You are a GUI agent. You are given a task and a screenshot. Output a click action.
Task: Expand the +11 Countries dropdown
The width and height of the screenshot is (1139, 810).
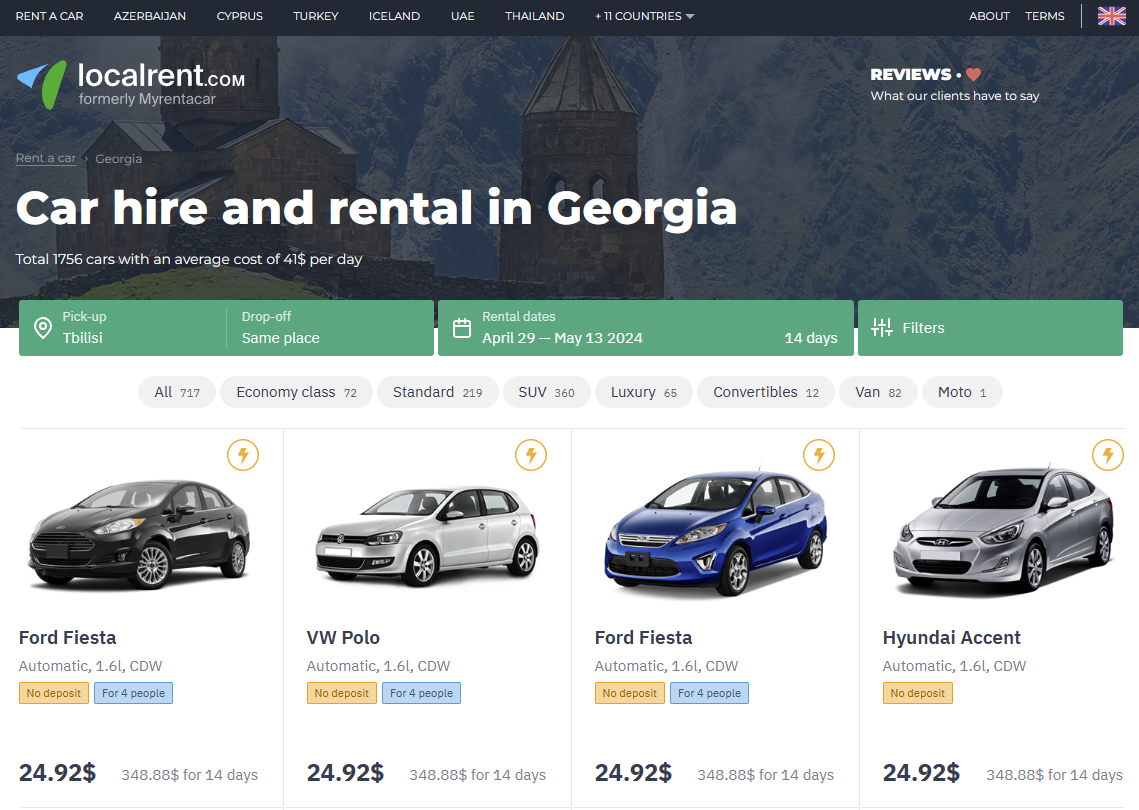coord(644,16)
